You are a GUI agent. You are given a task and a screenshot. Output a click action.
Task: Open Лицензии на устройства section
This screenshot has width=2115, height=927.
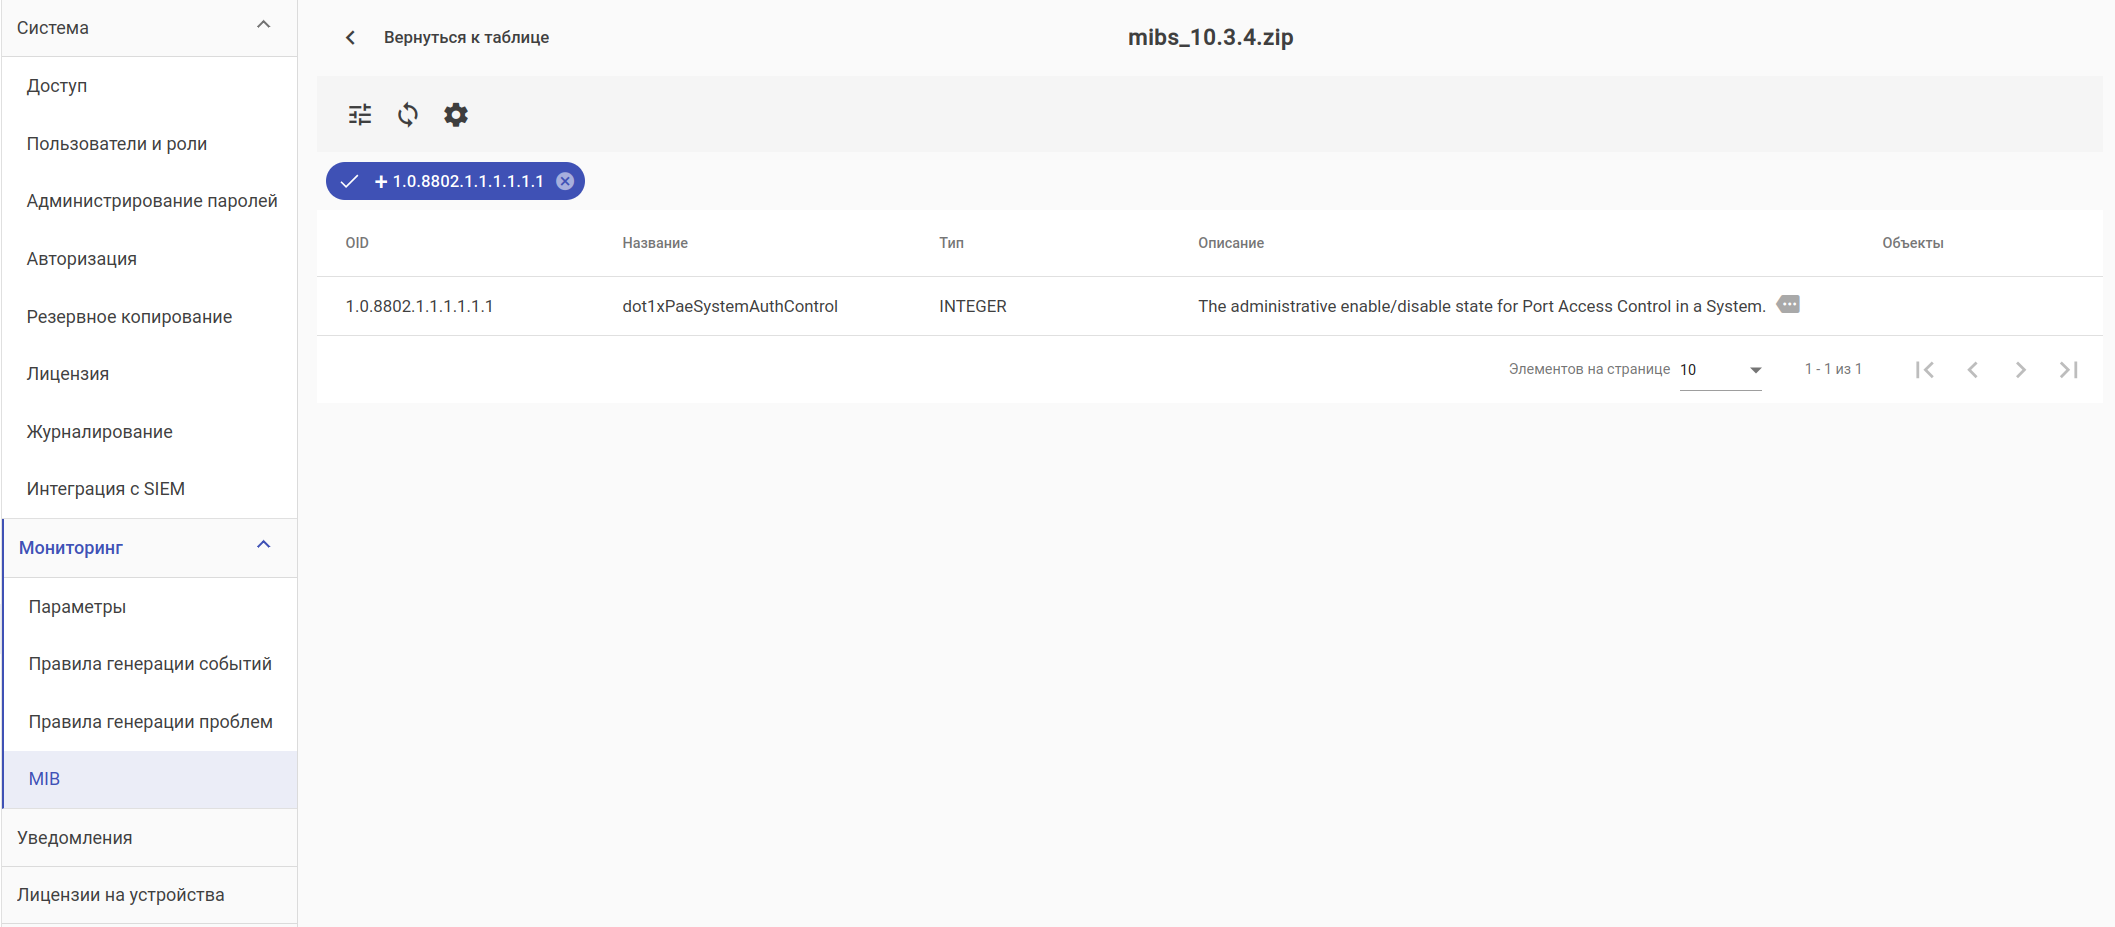(x=150, y=895)
